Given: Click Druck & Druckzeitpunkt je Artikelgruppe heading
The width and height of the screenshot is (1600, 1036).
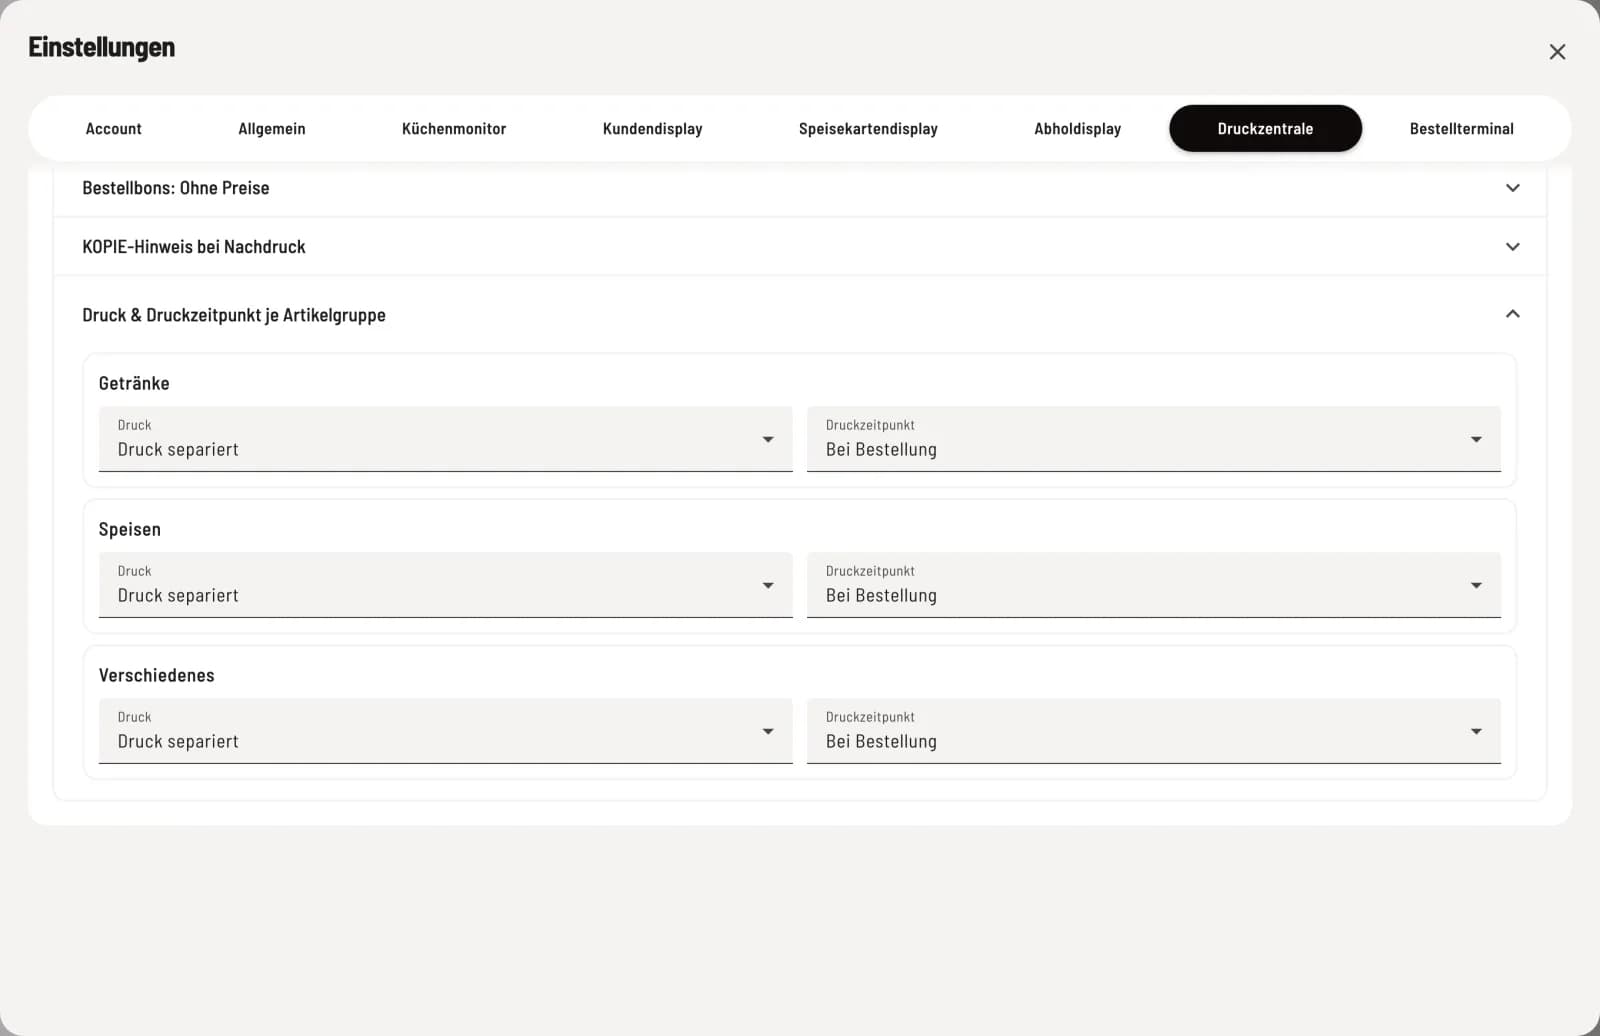Looking at the screenshot, I should click(x=234, y=315).
